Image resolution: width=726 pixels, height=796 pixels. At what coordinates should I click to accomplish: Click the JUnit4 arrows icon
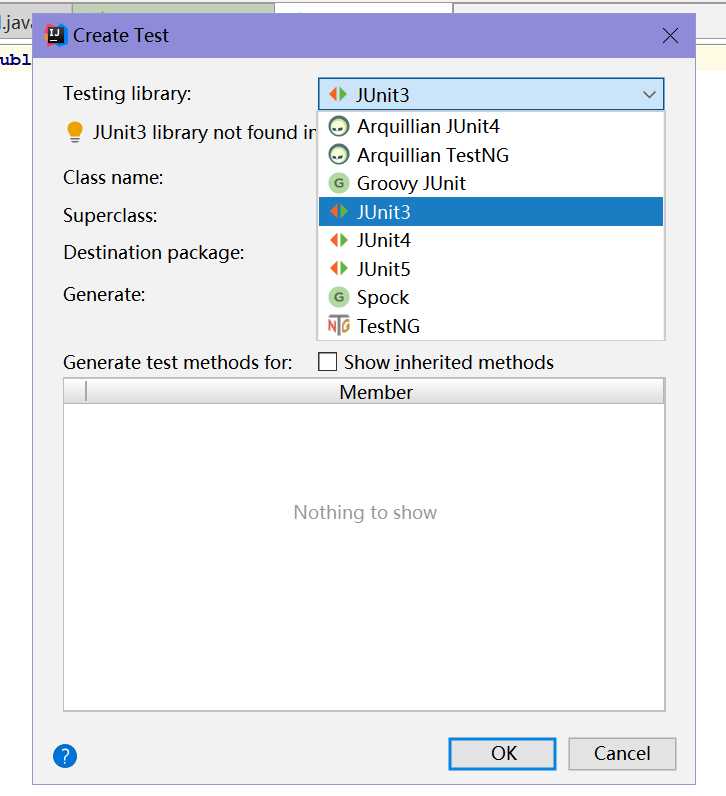[x=339, y=240]
